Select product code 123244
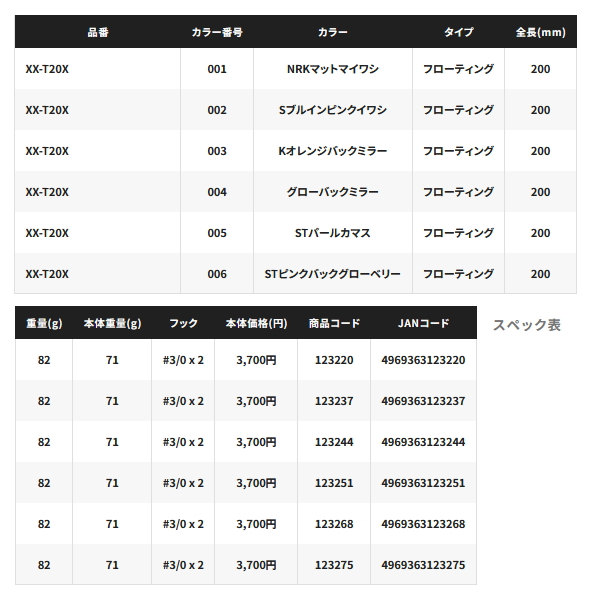This screenshot has height=600, width=600. click(x=334, y=442)
